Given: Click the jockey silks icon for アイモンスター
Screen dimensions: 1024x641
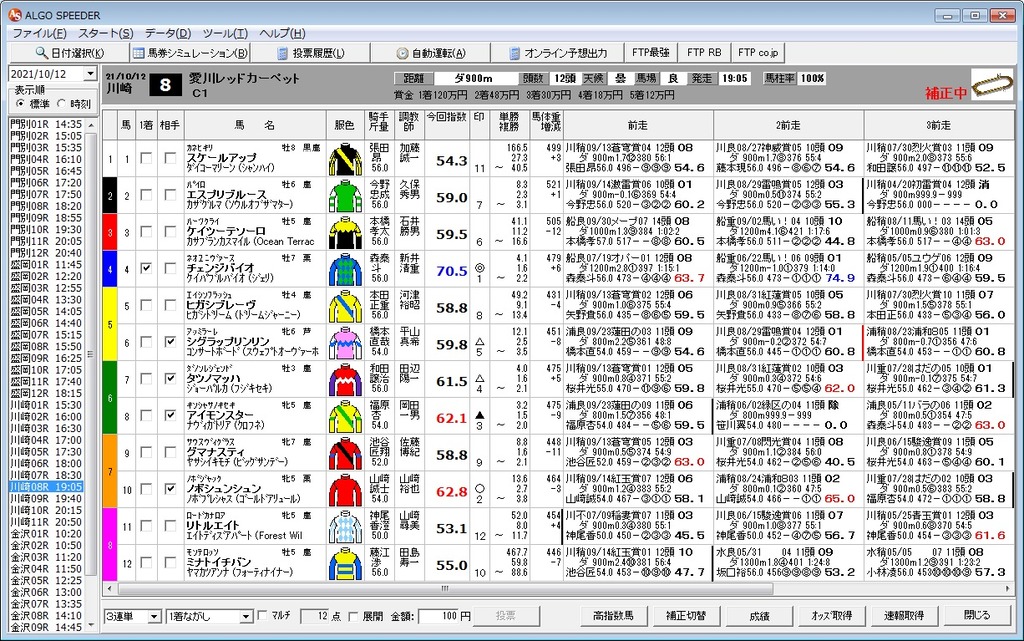Looking at the screenshot, I should 345,417.
